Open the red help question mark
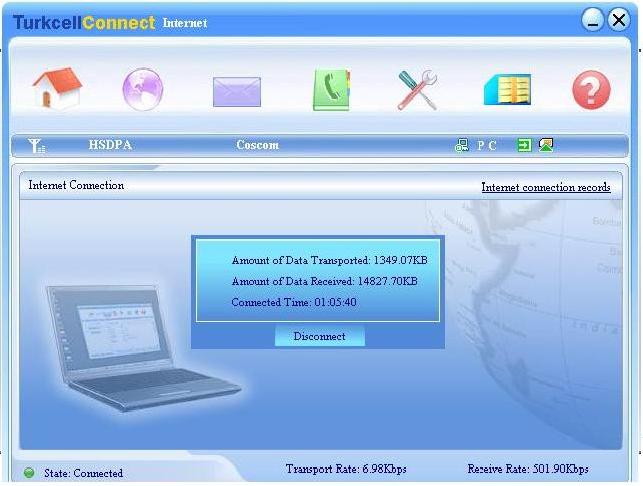 [x=591, y=91]
